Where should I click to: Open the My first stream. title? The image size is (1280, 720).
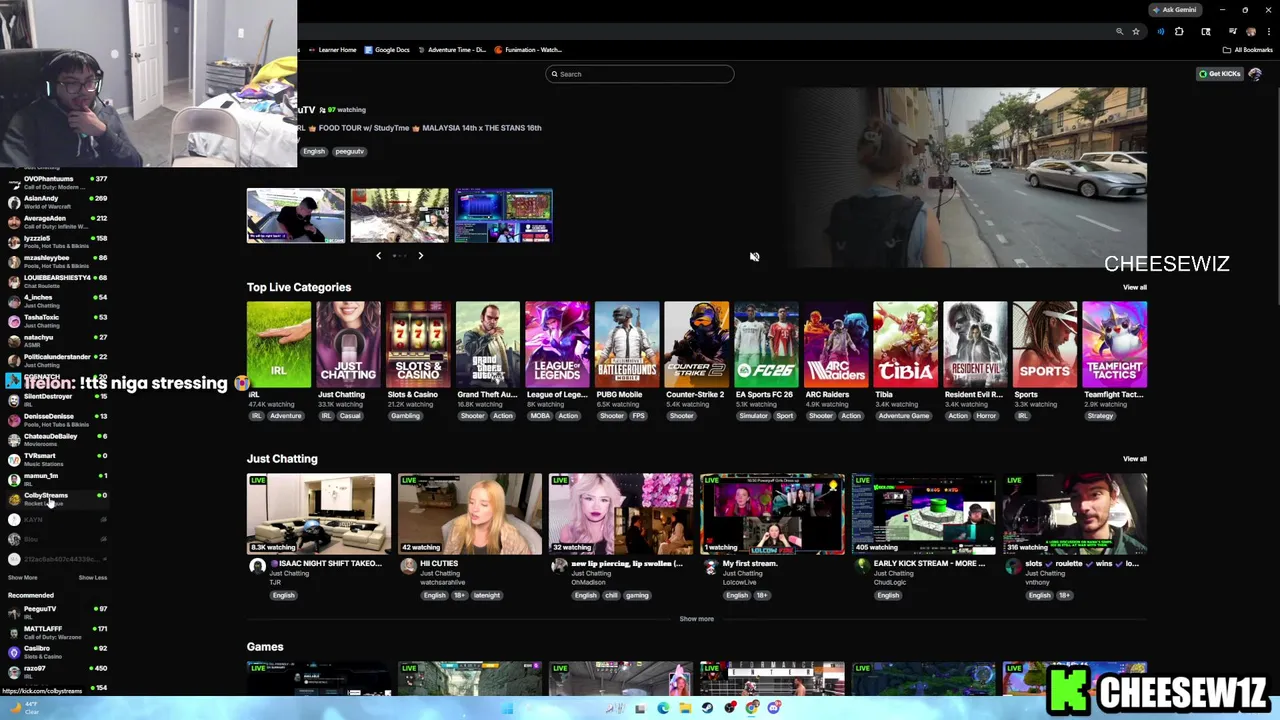(x=750, y=564)
